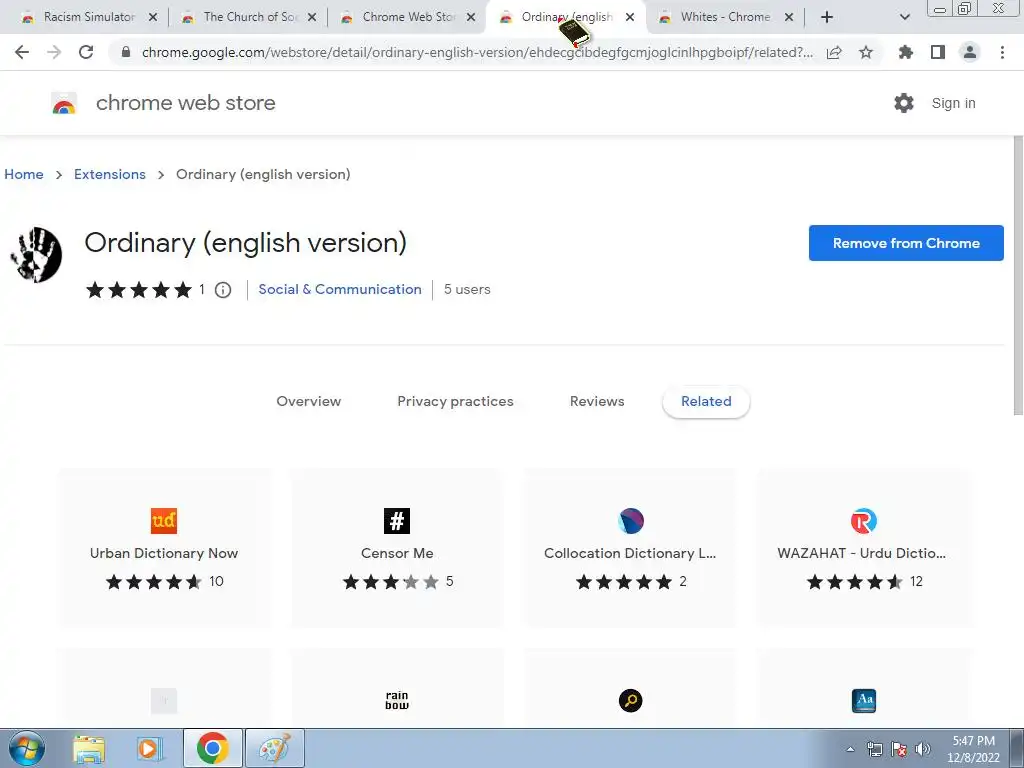Go to Extensions breadcrumb link
1024x768 pixels.
[x=110, y=174]
